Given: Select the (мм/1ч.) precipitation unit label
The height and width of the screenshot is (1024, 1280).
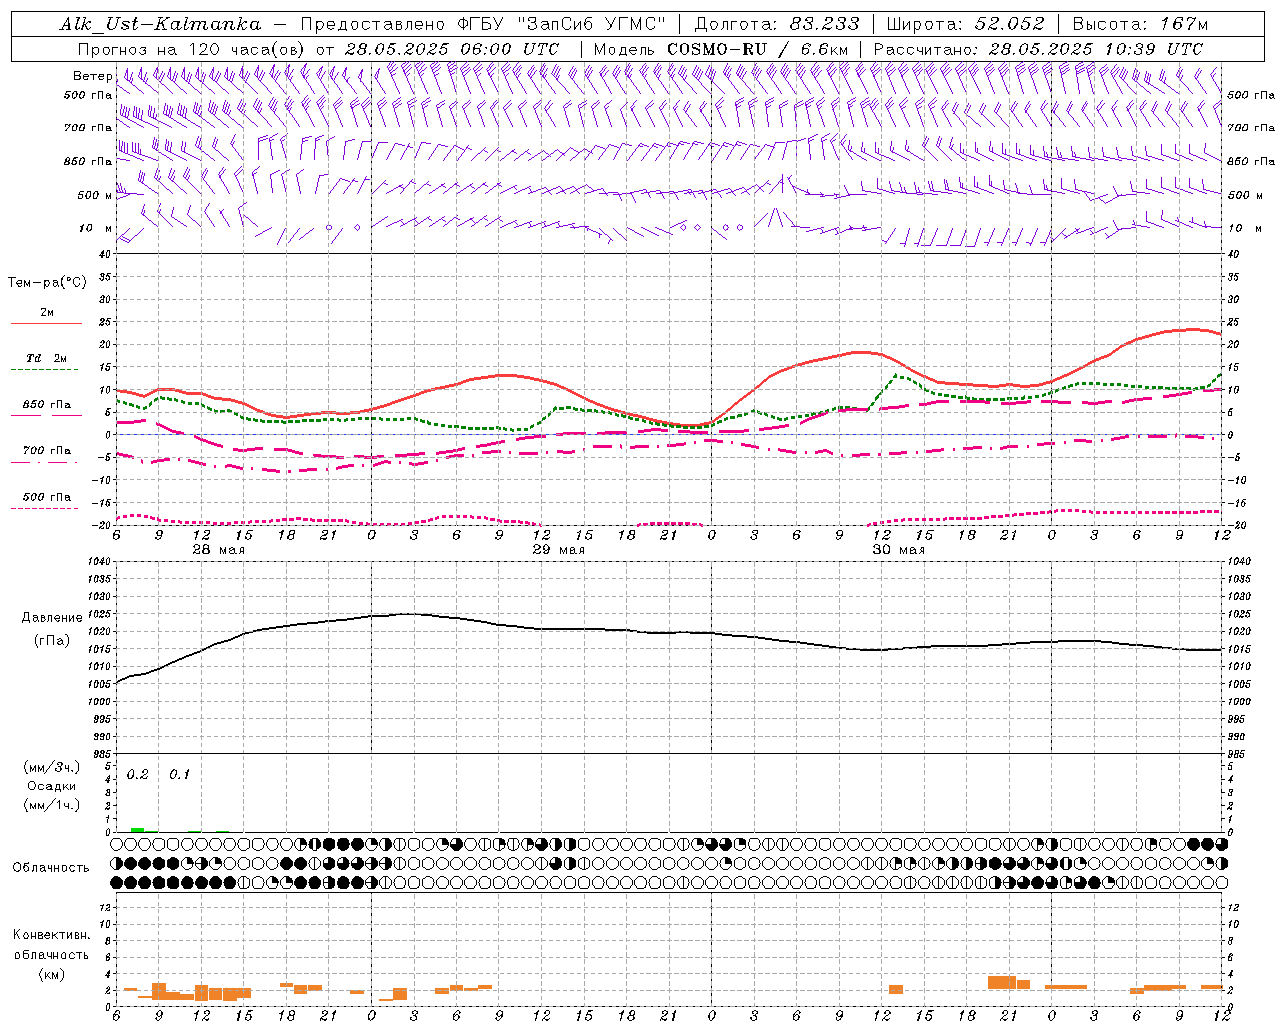Looking at the screenshot, I should [x=51, y=805].
